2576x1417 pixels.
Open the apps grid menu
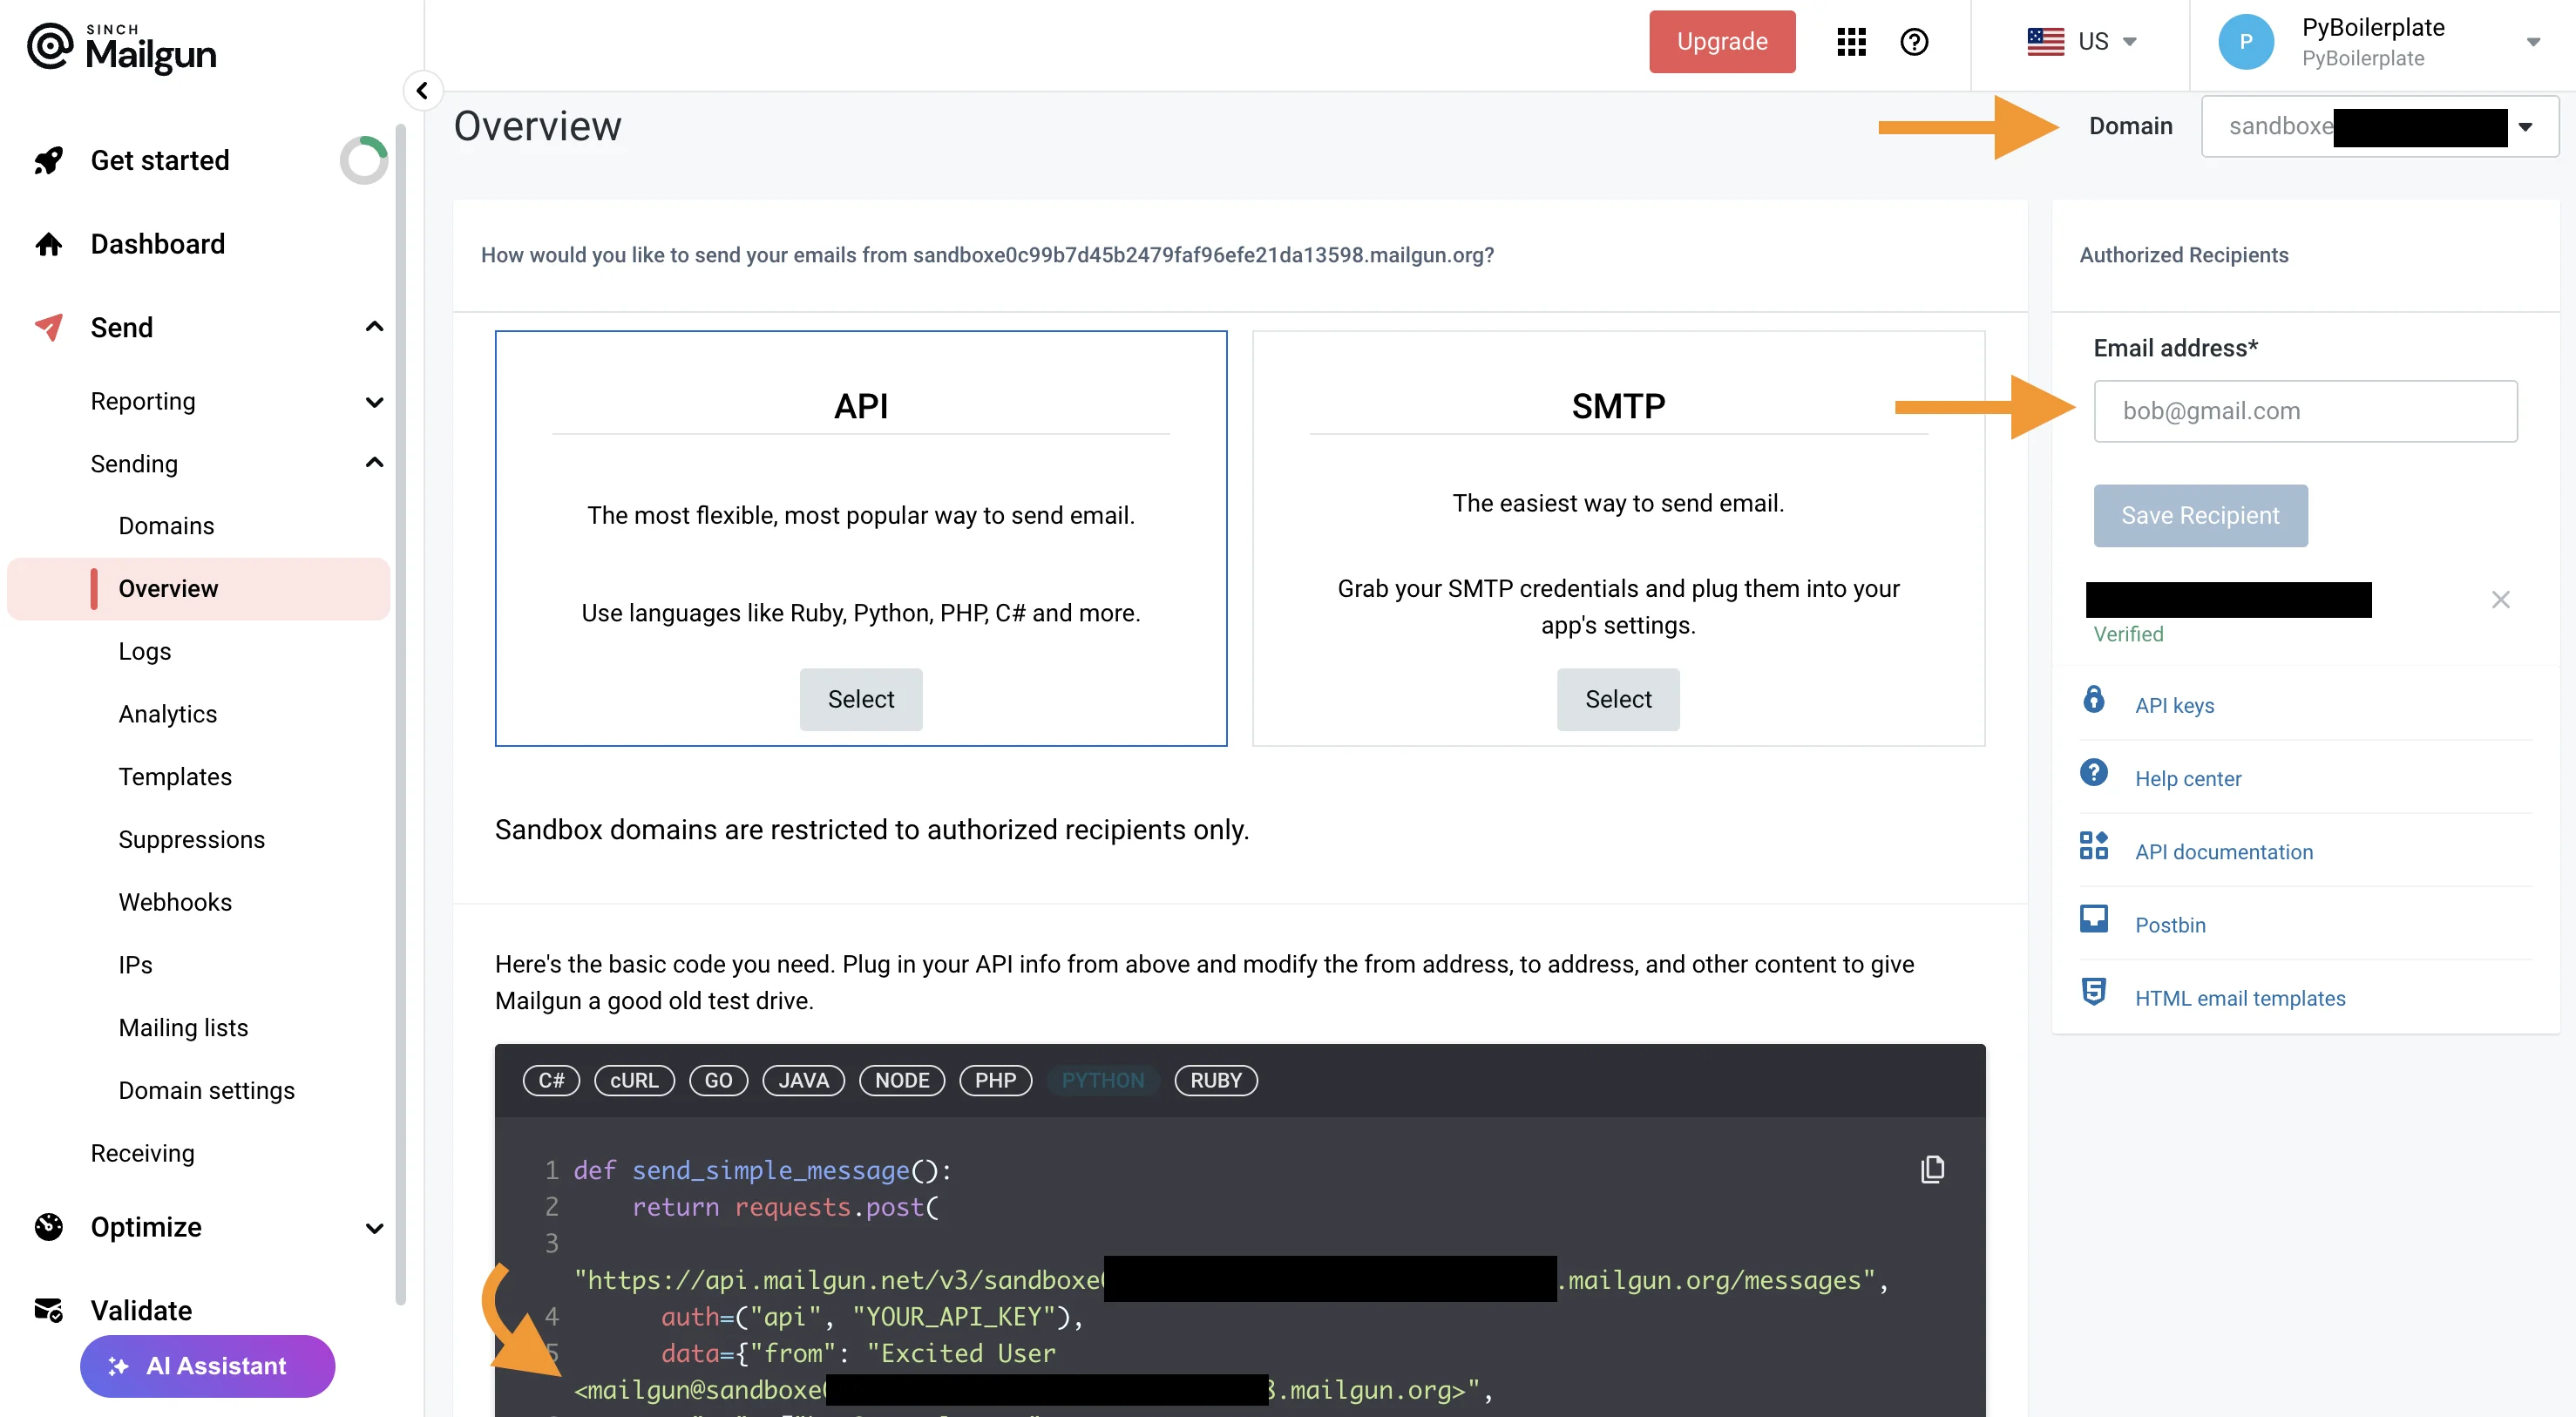pyautogui.click(x=1851, y=41)
